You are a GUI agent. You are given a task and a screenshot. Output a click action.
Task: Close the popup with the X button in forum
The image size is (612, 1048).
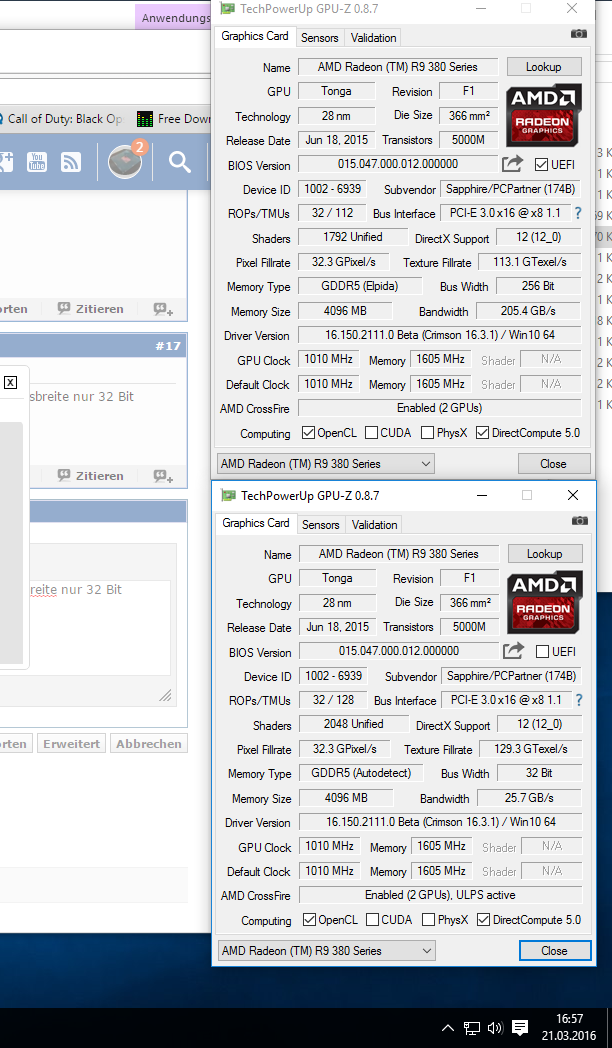10,383
